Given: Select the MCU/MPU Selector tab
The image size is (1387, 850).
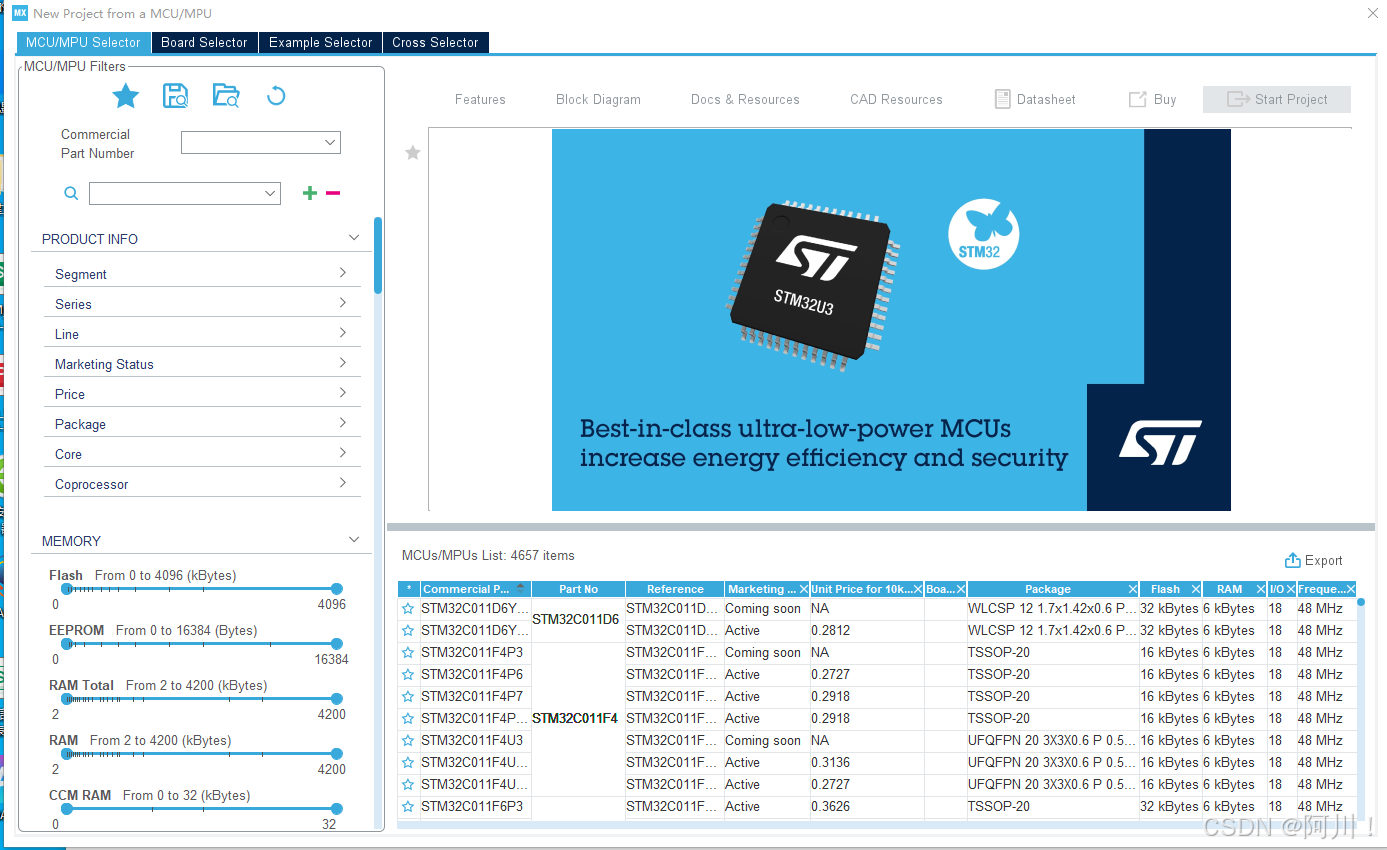Looking at the screenshot, I should point(83,42).
